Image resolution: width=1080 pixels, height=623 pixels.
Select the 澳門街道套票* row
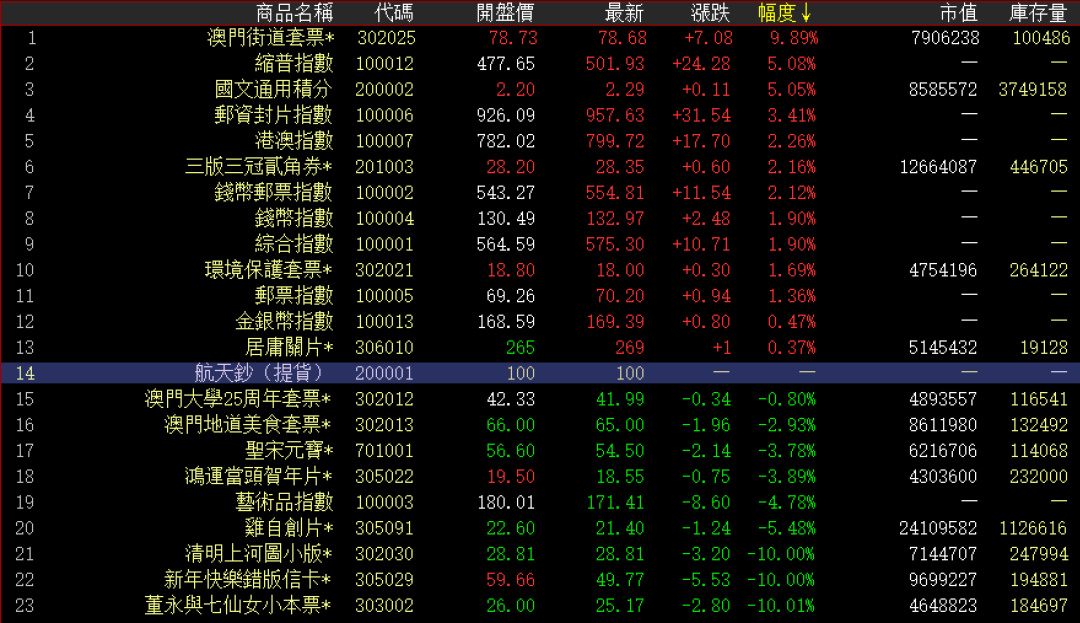point(540,38)
